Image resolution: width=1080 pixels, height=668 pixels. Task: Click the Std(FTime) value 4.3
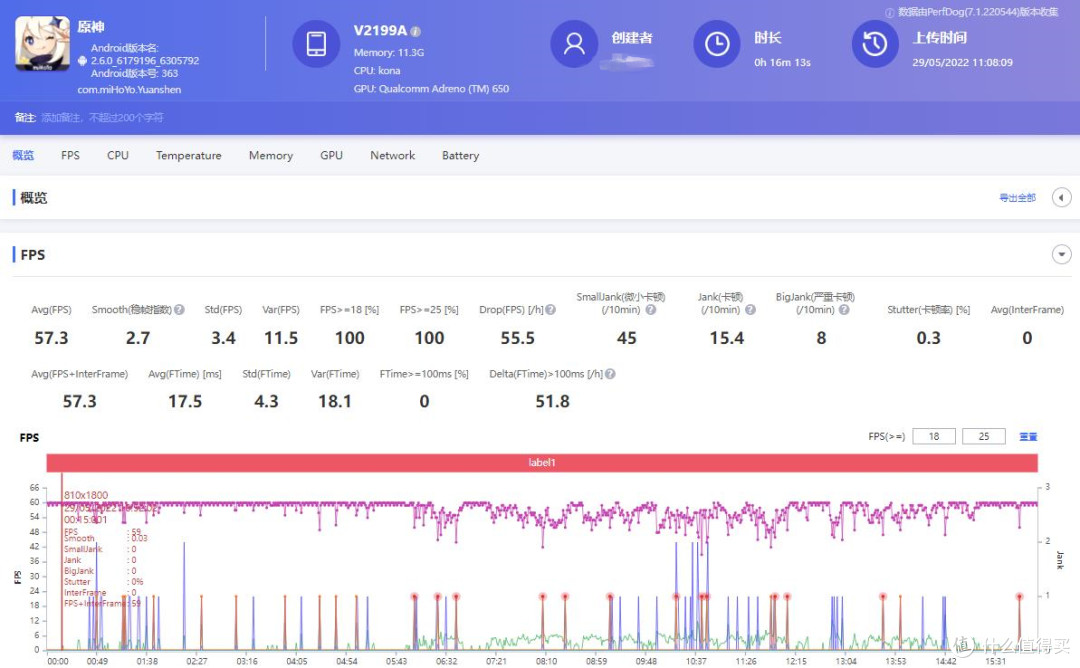pyautogui.click(x=267, y=401)
